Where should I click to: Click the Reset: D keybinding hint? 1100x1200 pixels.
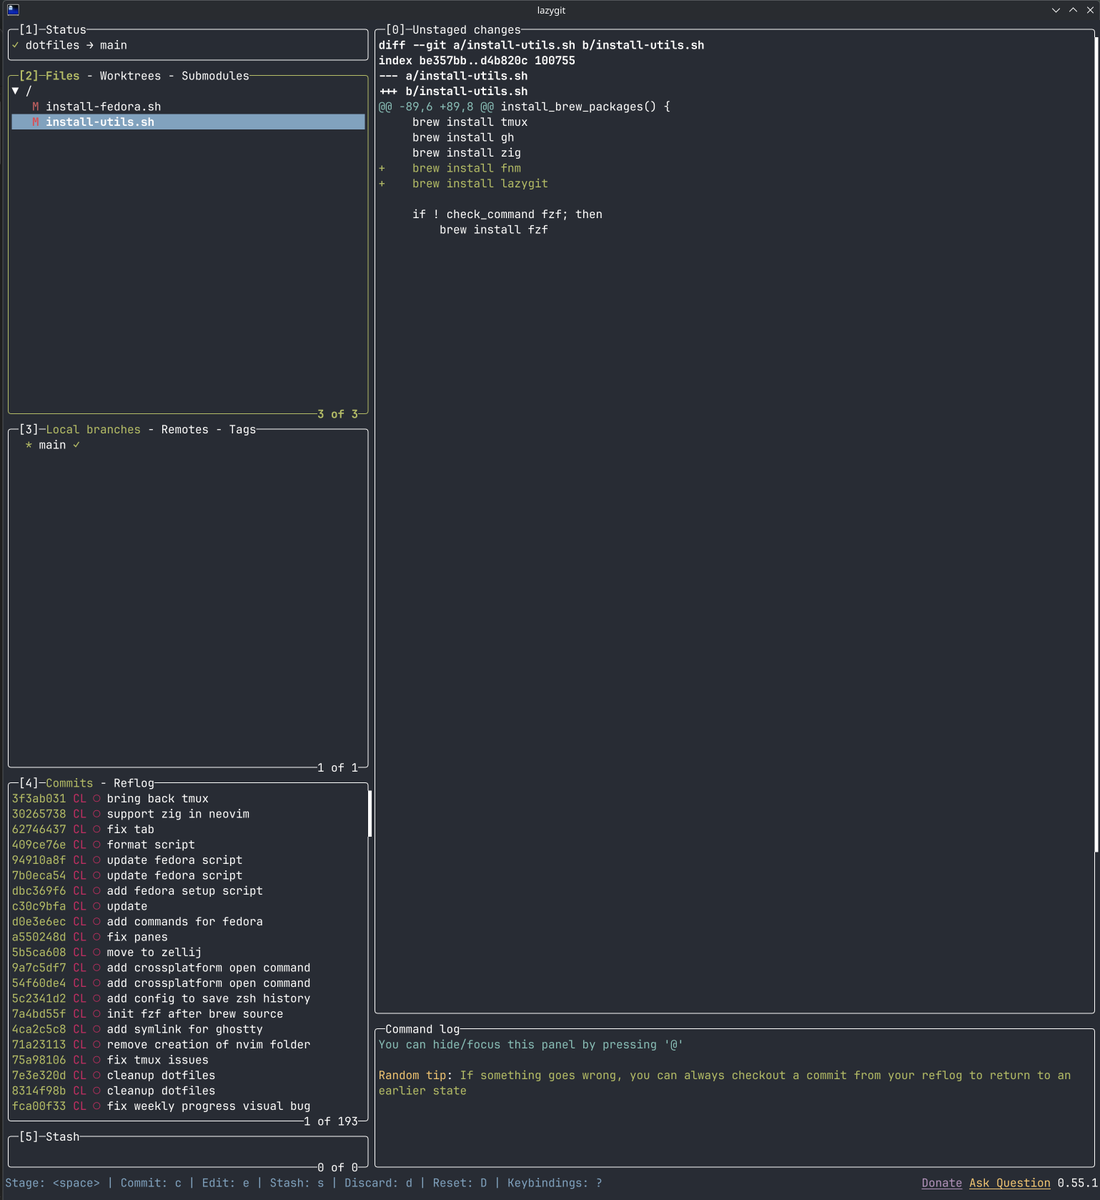pos(460,1184)
